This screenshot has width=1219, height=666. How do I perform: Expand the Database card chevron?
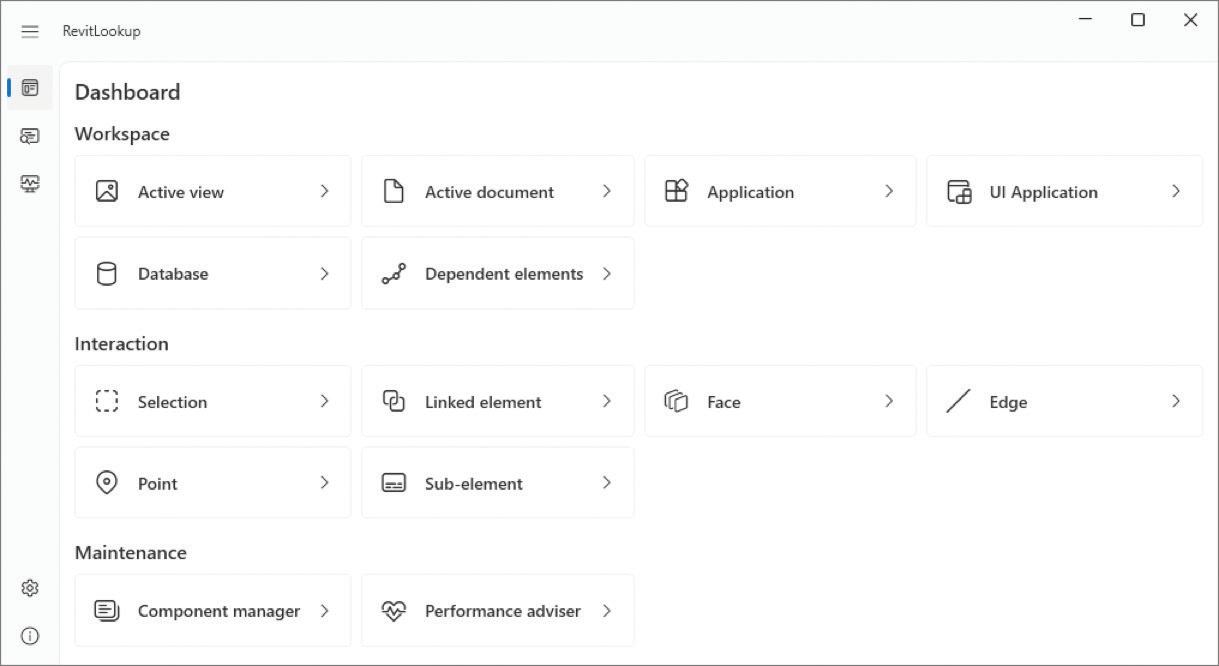click(324, 273)
